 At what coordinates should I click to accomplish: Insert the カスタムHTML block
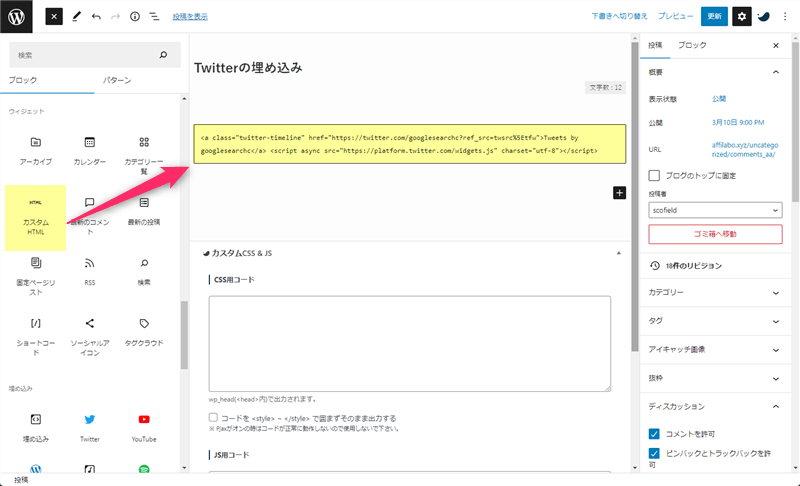36,217
